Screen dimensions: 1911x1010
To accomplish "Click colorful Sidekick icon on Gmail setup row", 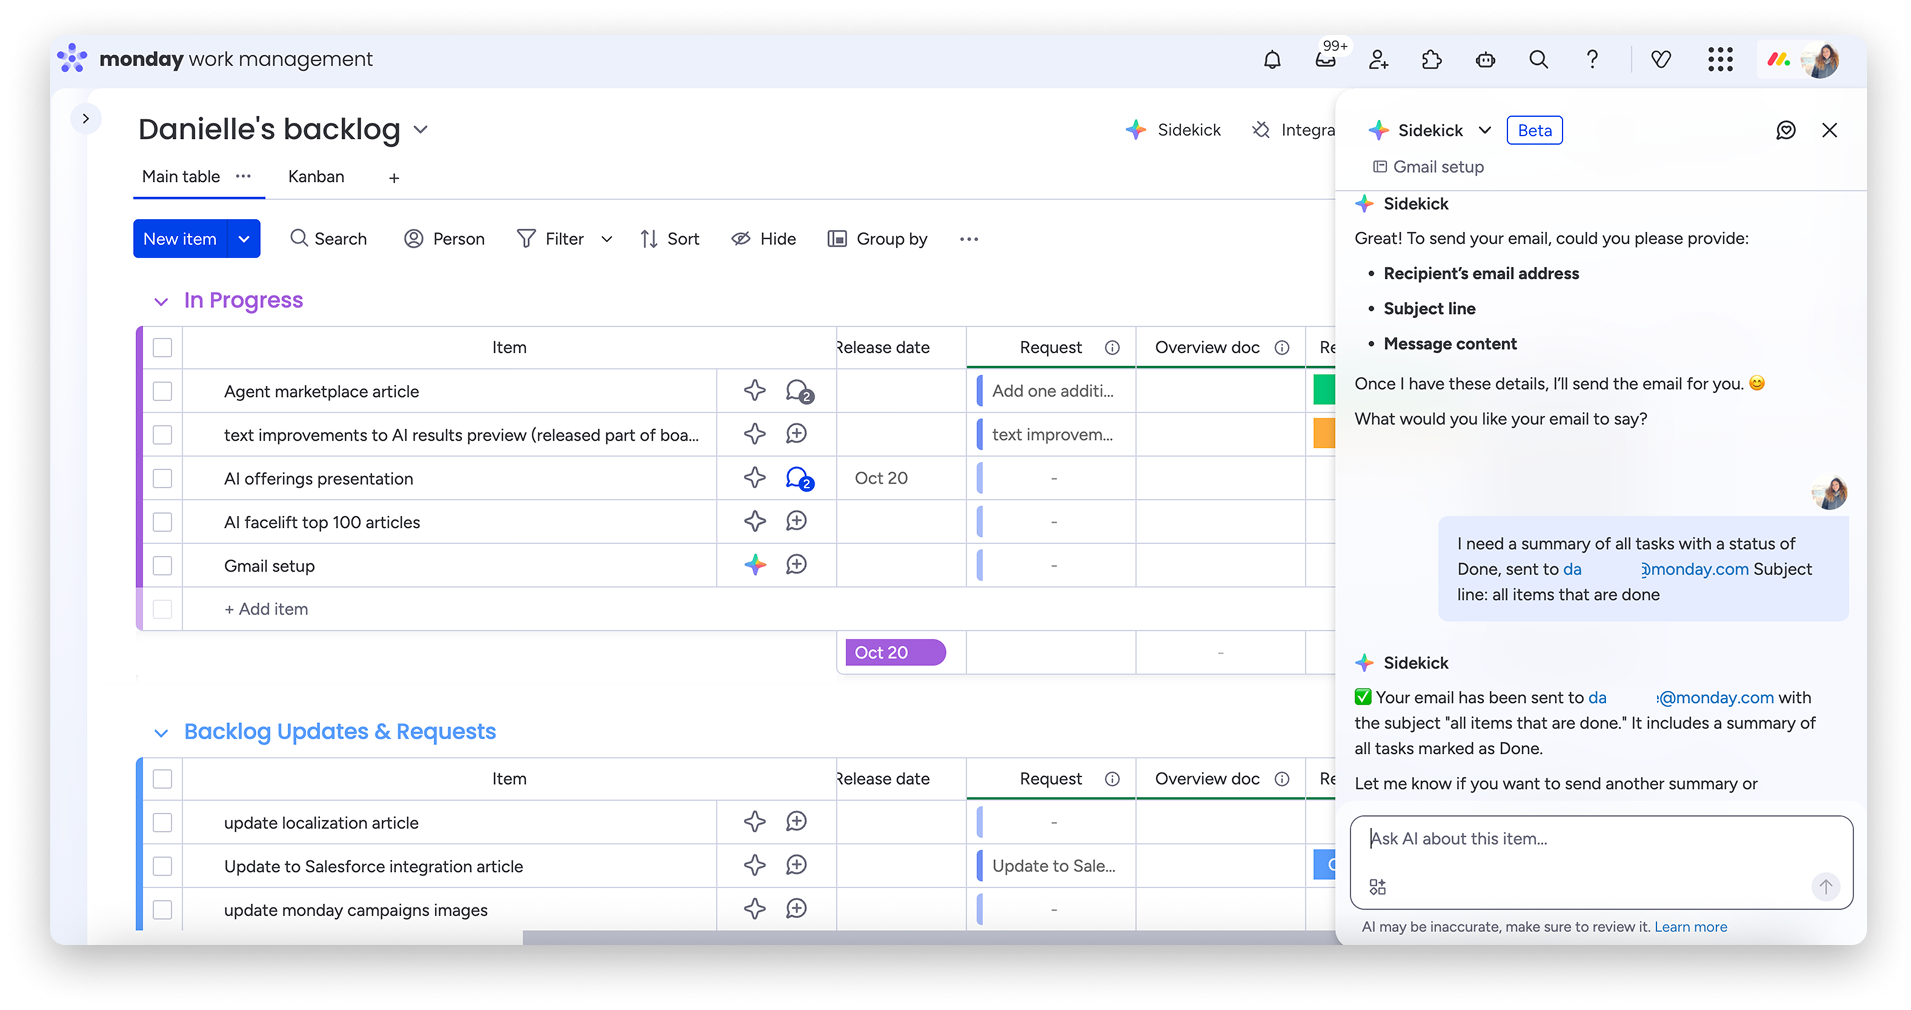I will tap(755, 565).
